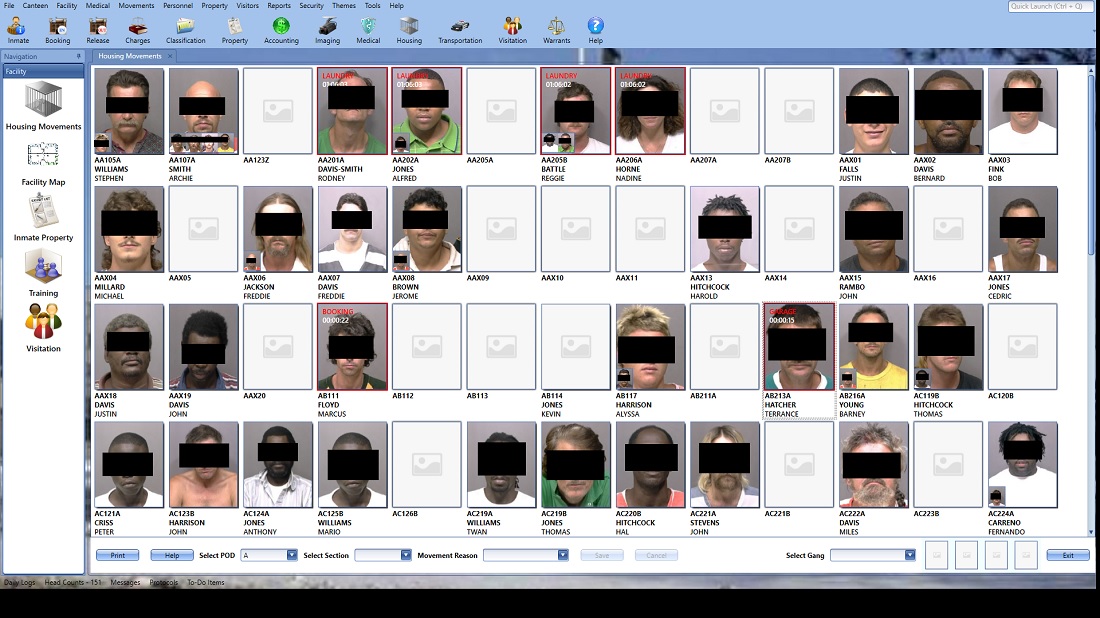Open the Warrants scales icon
The image size is (1100, 618).
click(556, 30)
